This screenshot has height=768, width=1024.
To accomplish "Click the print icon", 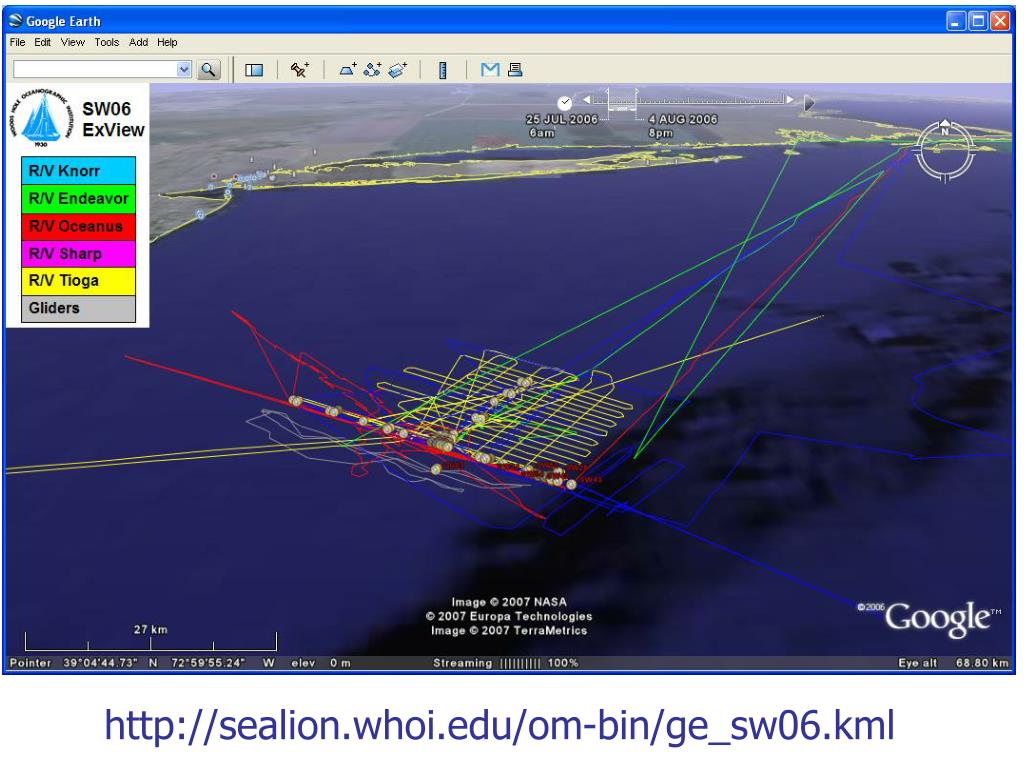I will pos(515,69).
